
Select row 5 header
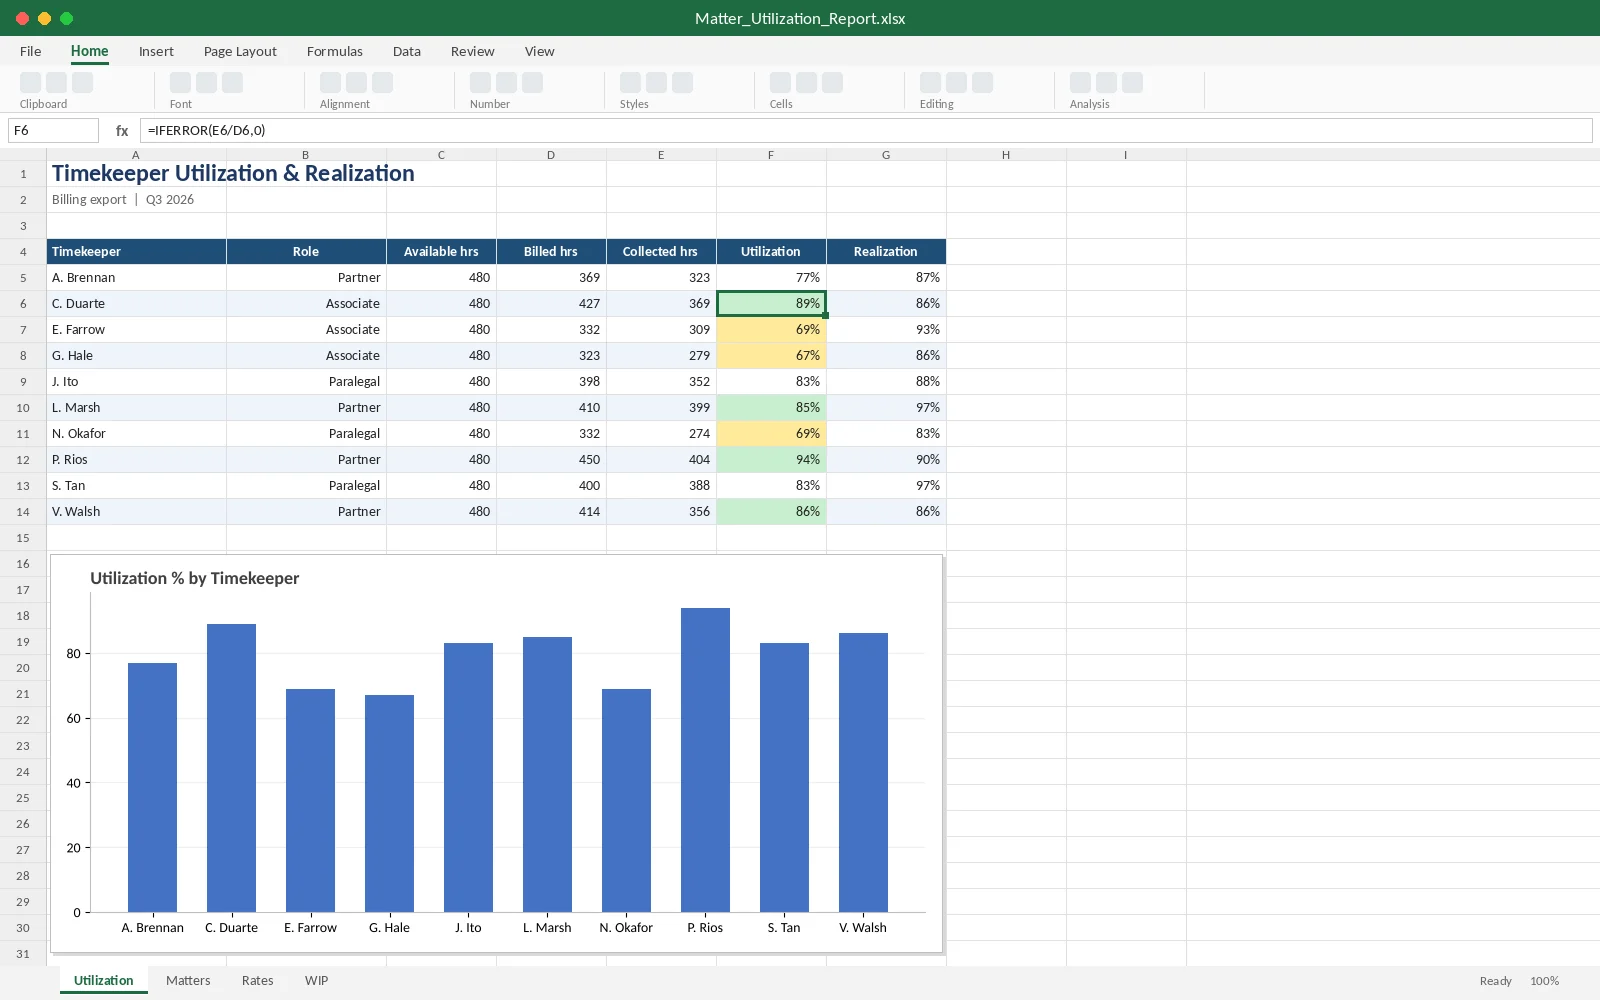(x=23, y=278)
